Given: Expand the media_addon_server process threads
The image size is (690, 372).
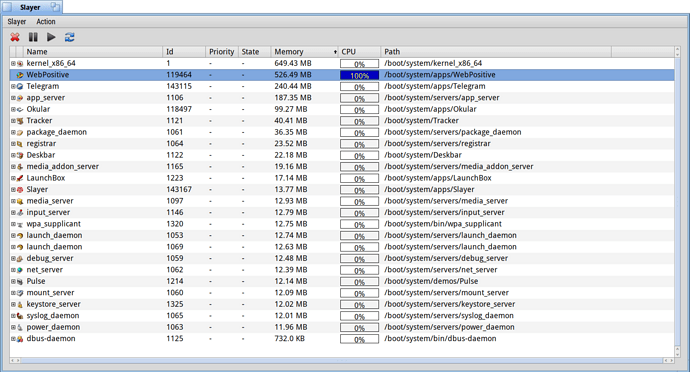Looking at the screenshot, I should click(x=13, y=166).
